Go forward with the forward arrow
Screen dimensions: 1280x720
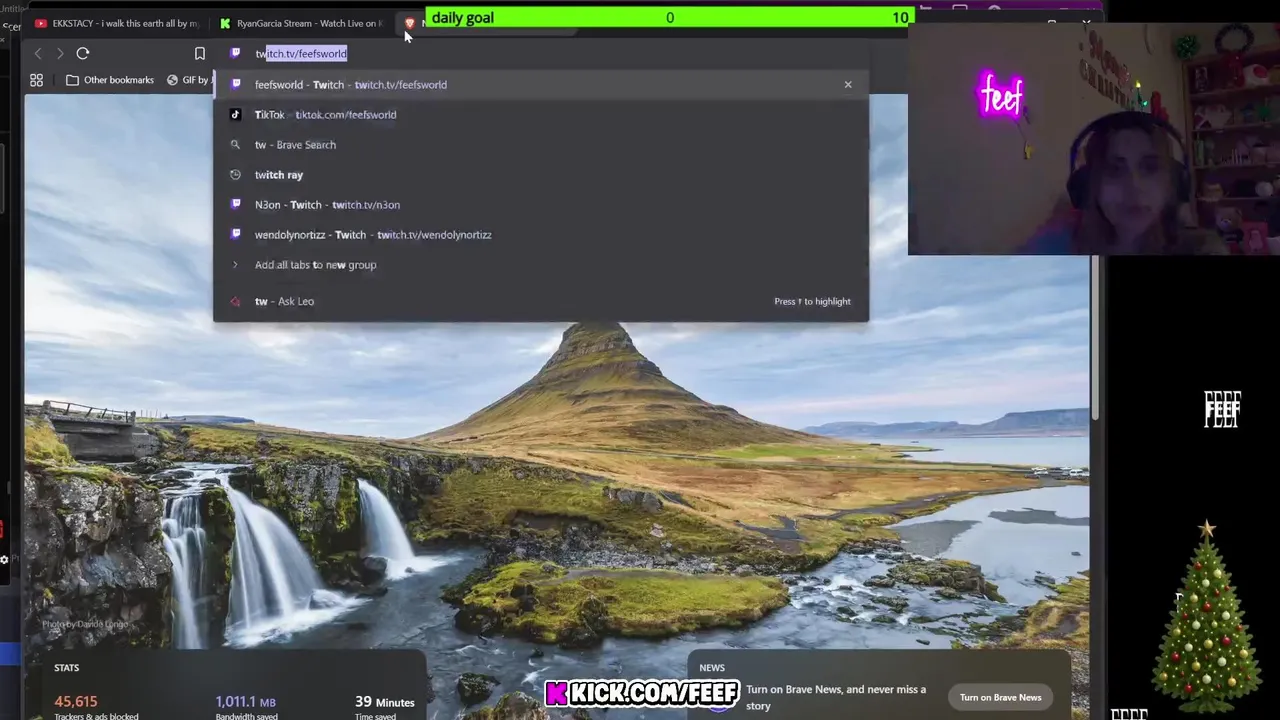pos(60,53)
